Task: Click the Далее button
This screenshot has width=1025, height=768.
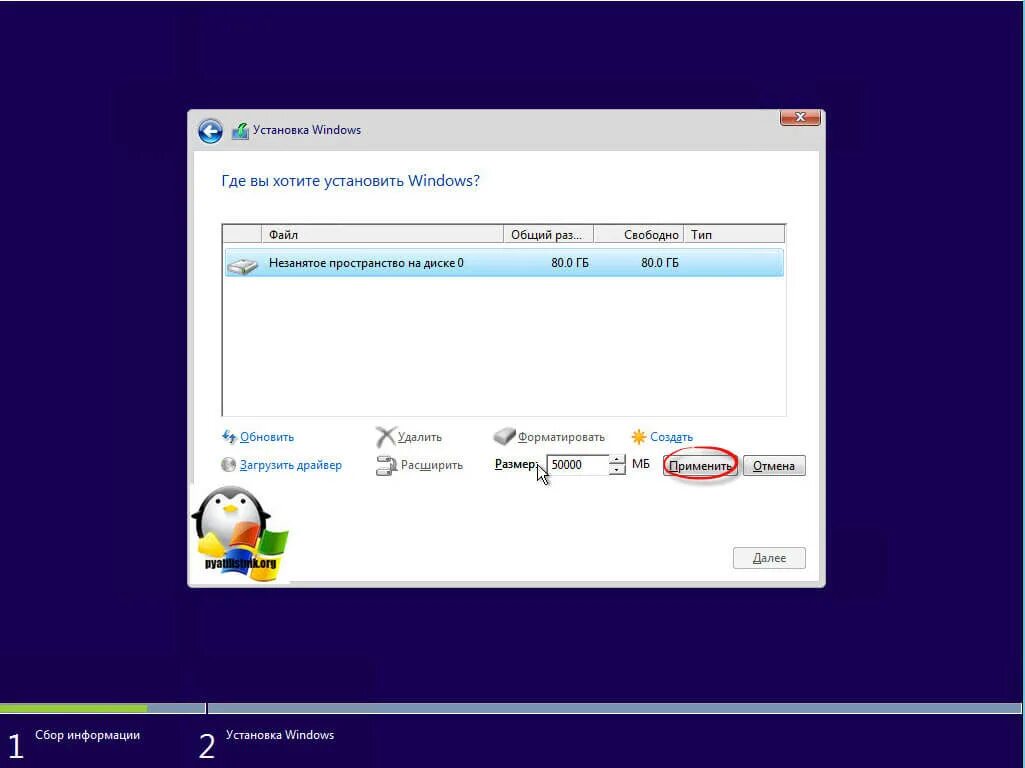Action: (x=769, y=558)
